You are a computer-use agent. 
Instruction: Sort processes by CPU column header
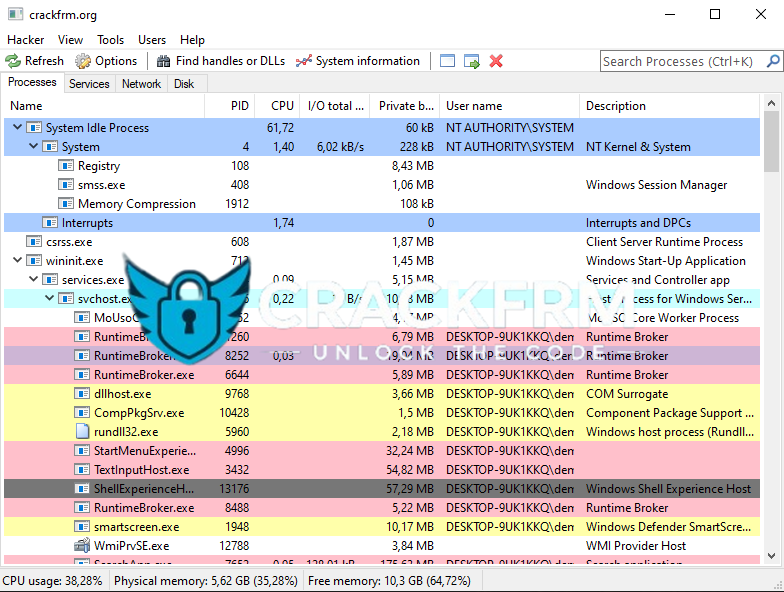(x=282, y=106)
